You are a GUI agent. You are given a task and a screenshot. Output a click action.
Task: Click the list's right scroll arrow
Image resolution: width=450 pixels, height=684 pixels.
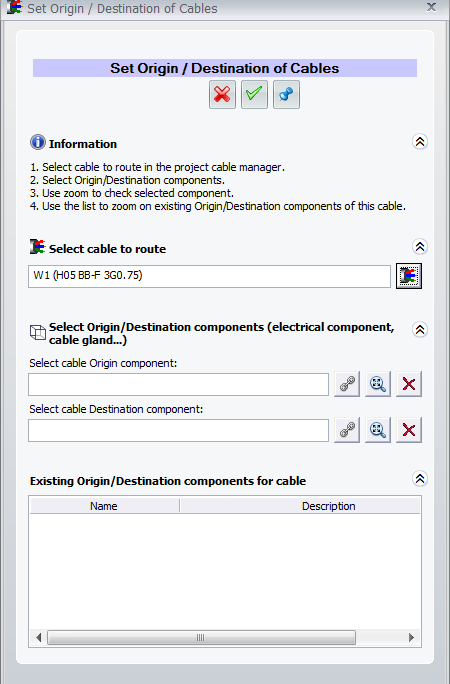[x=411, y=637]
